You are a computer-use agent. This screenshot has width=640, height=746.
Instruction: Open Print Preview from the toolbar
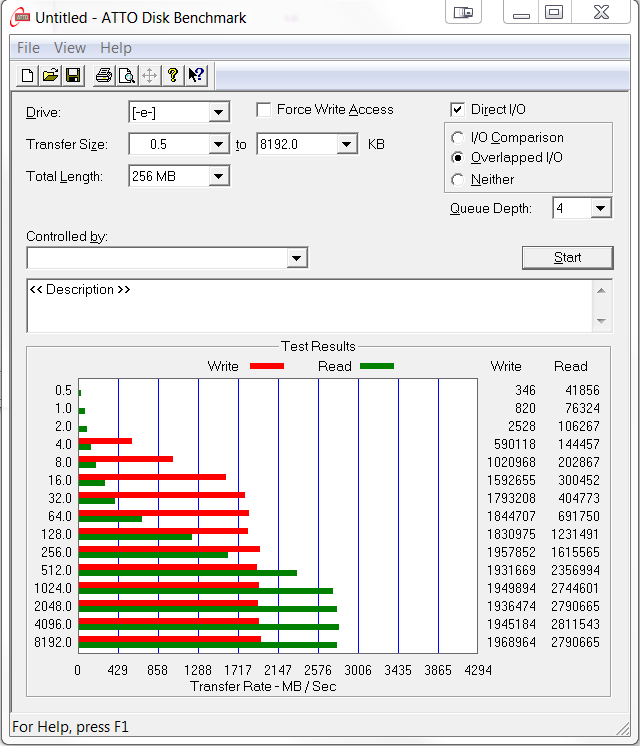[127, 75]
